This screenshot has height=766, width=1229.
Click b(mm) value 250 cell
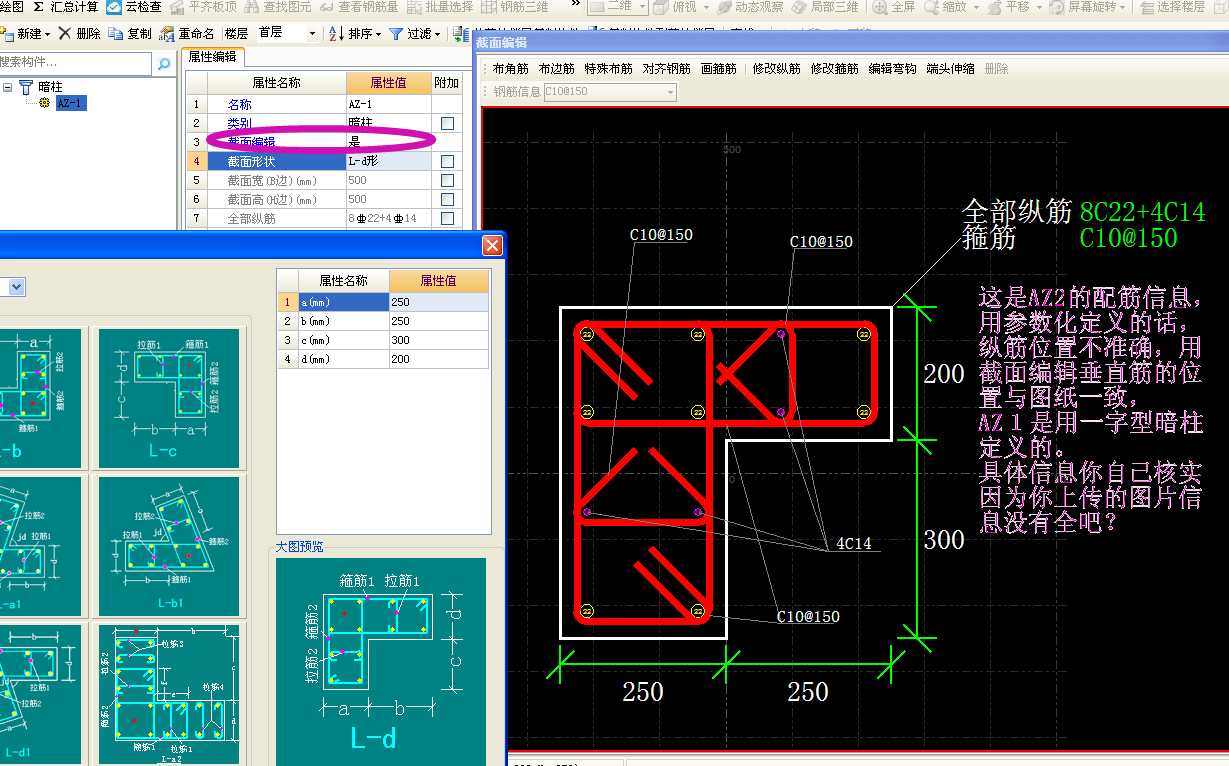[x=439, y=321]
